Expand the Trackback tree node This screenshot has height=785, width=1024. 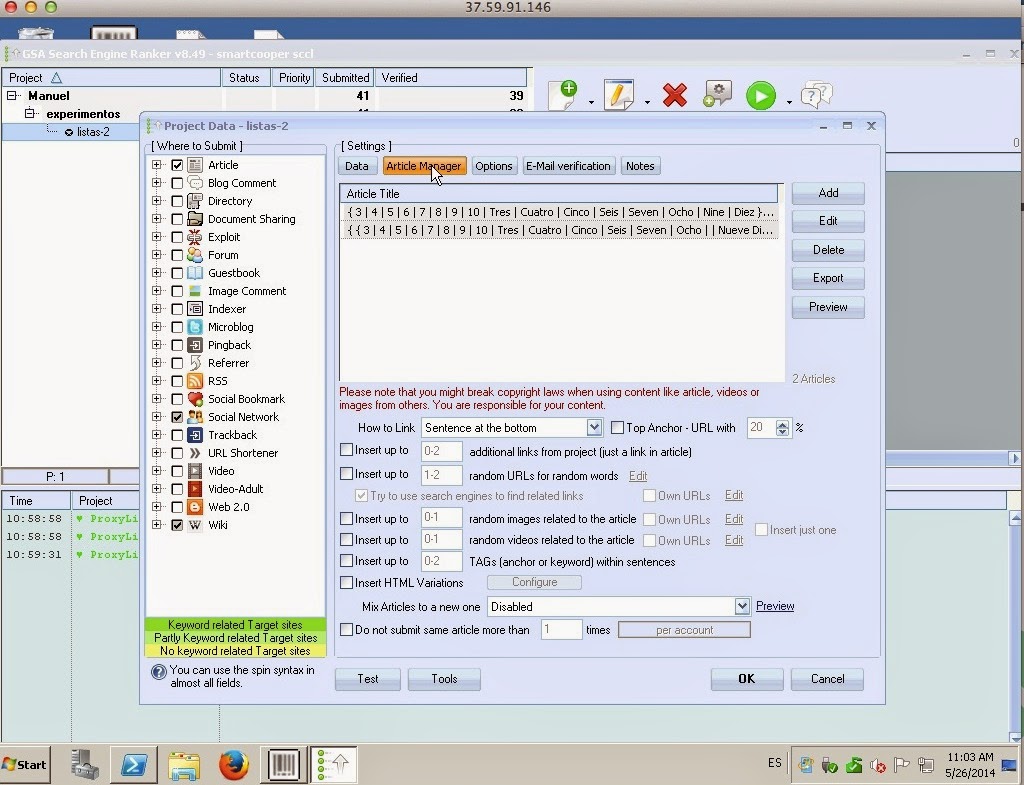[157, 435]
